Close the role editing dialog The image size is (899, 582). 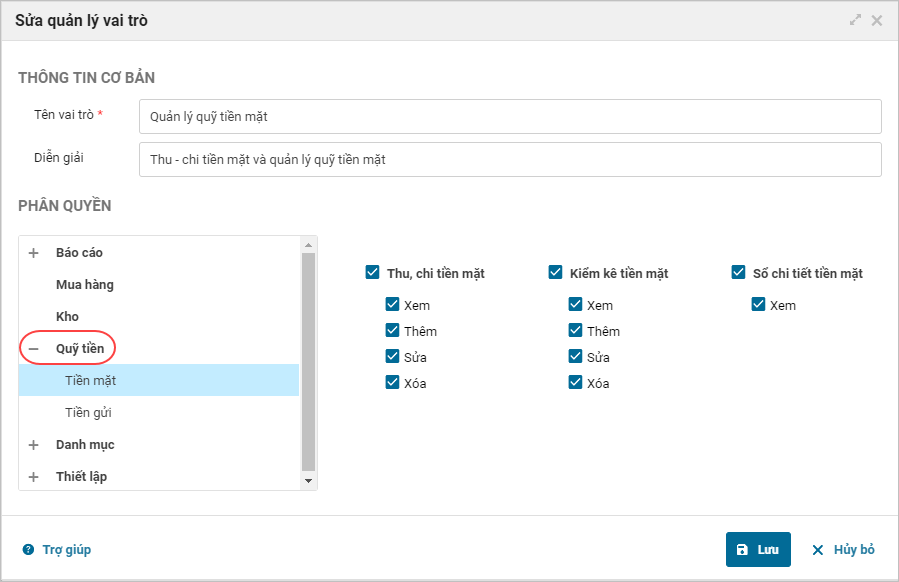[877, 20]
